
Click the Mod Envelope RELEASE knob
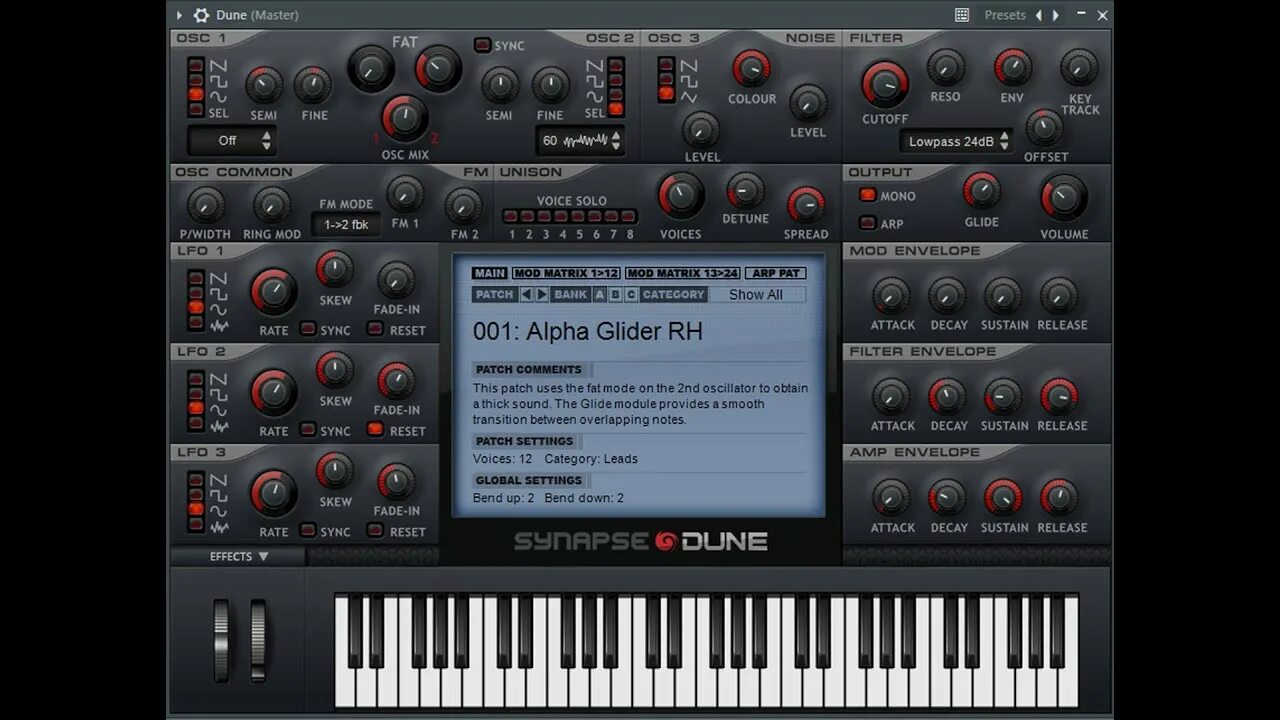tap(1059, 295)
